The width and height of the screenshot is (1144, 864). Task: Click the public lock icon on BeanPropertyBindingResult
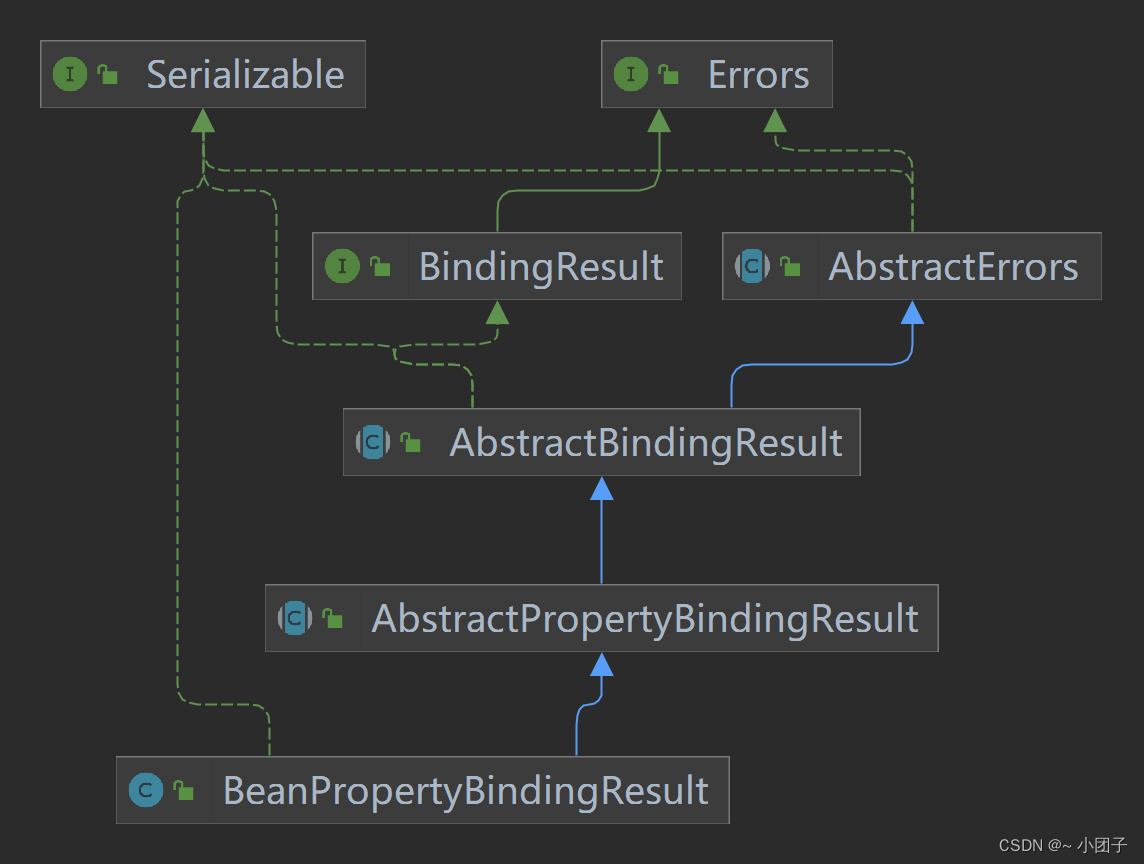(x=183, y=790)
